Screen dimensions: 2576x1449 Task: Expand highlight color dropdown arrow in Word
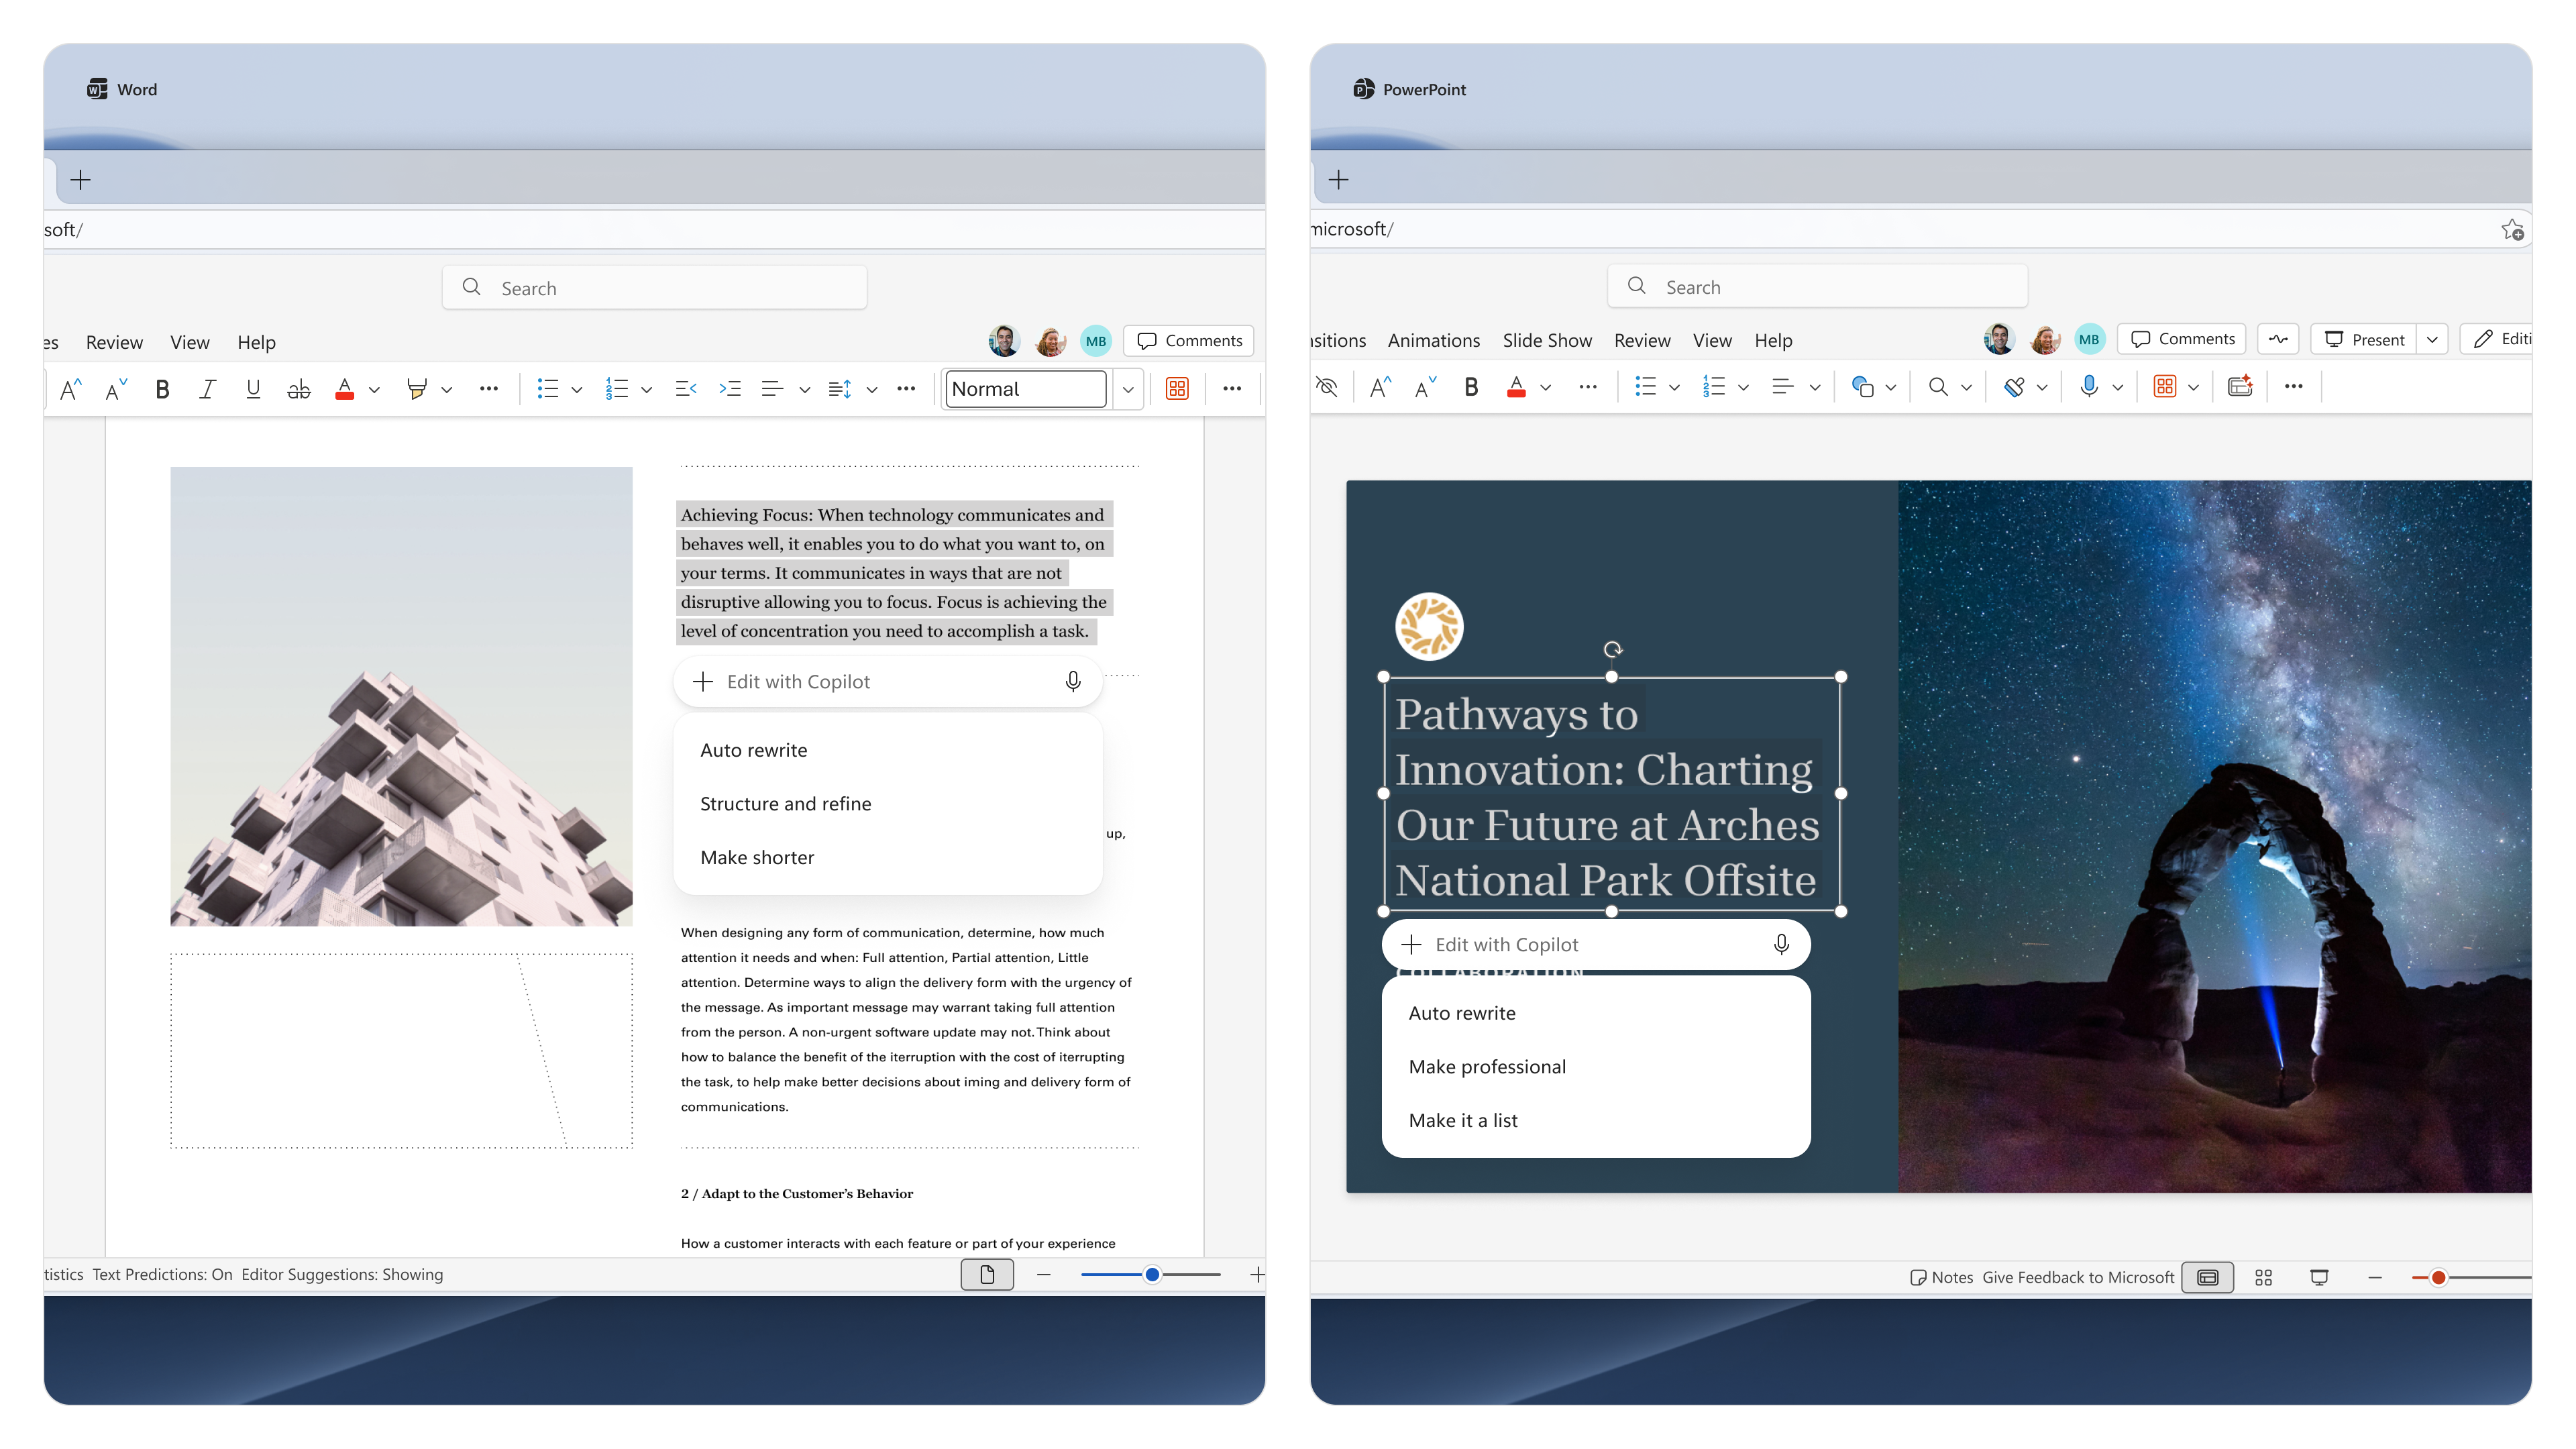click(447, 390)
